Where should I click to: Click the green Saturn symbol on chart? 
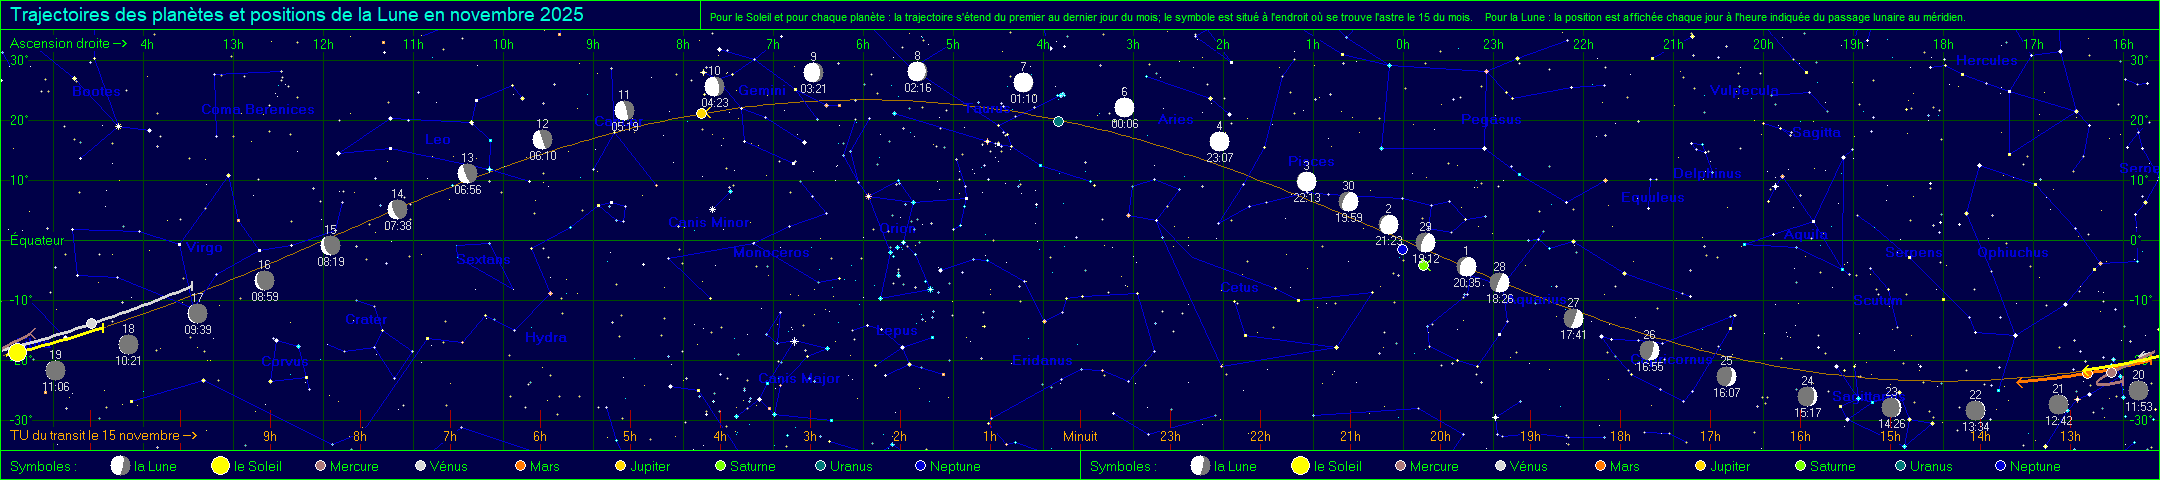[1424, 265]
